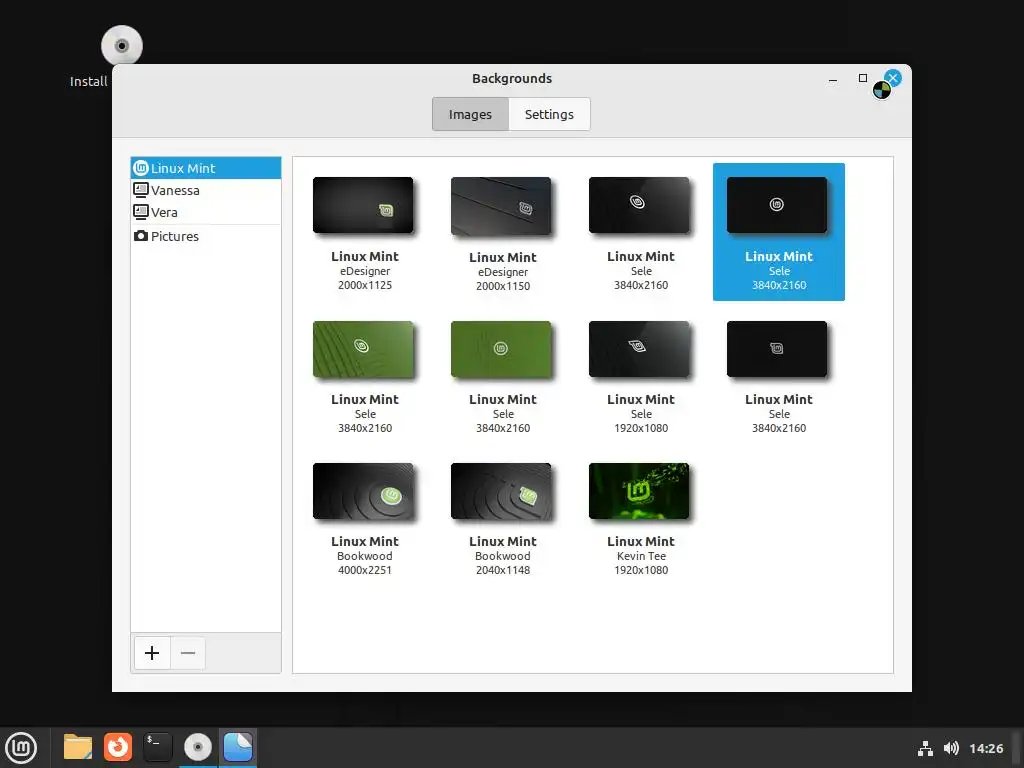This screenshot has height=768, width=1024.
Task: Switch to the Images tab
Action: [470, 114]
